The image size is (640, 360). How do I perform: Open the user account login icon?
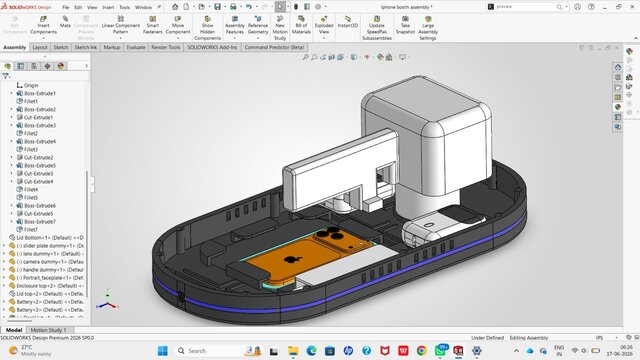(x=578, y=7)
